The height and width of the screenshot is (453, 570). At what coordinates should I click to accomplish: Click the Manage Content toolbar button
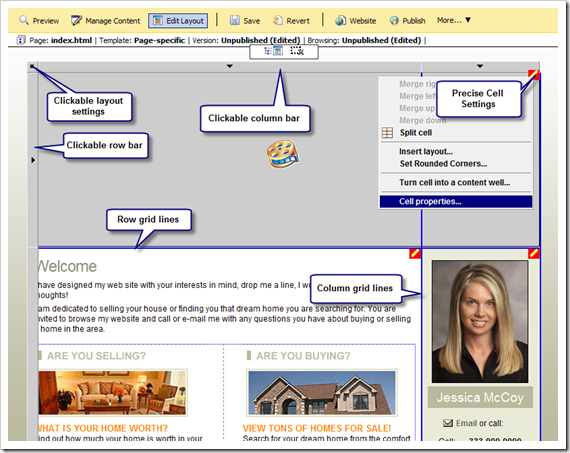[x=106, y=21]
